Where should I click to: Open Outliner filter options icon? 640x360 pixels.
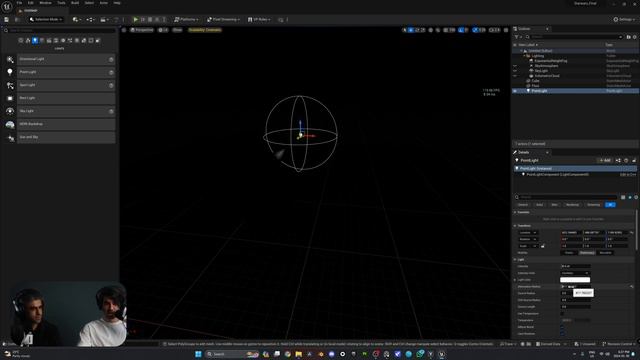tap(517, 37)
